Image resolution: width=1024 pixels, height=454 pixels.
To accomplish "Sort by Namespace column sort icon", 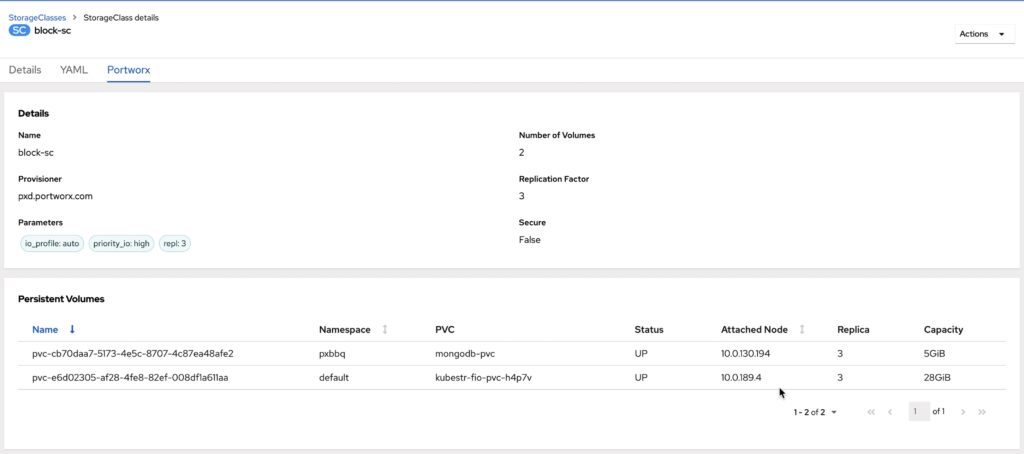I will tap(385, 330).
